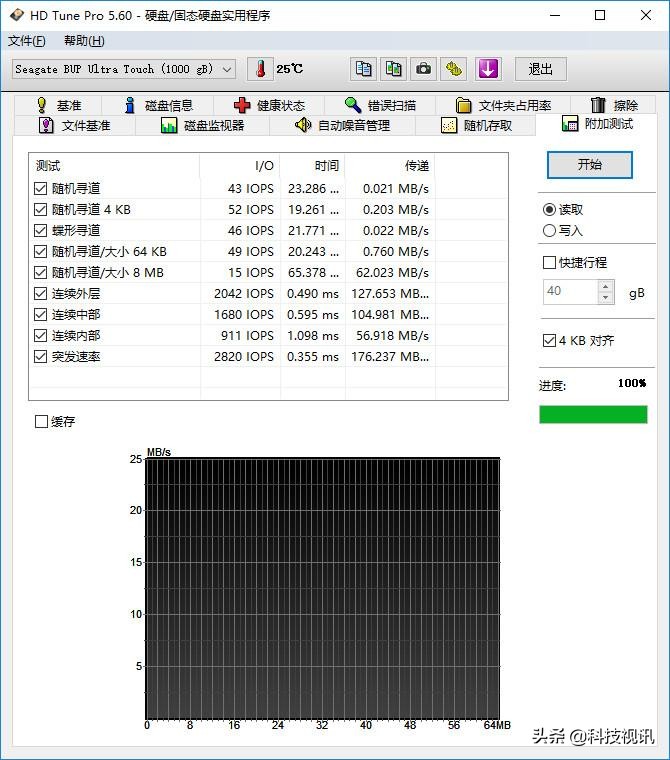
Task: Click the thermometer temperature icon
Action: 260,69
